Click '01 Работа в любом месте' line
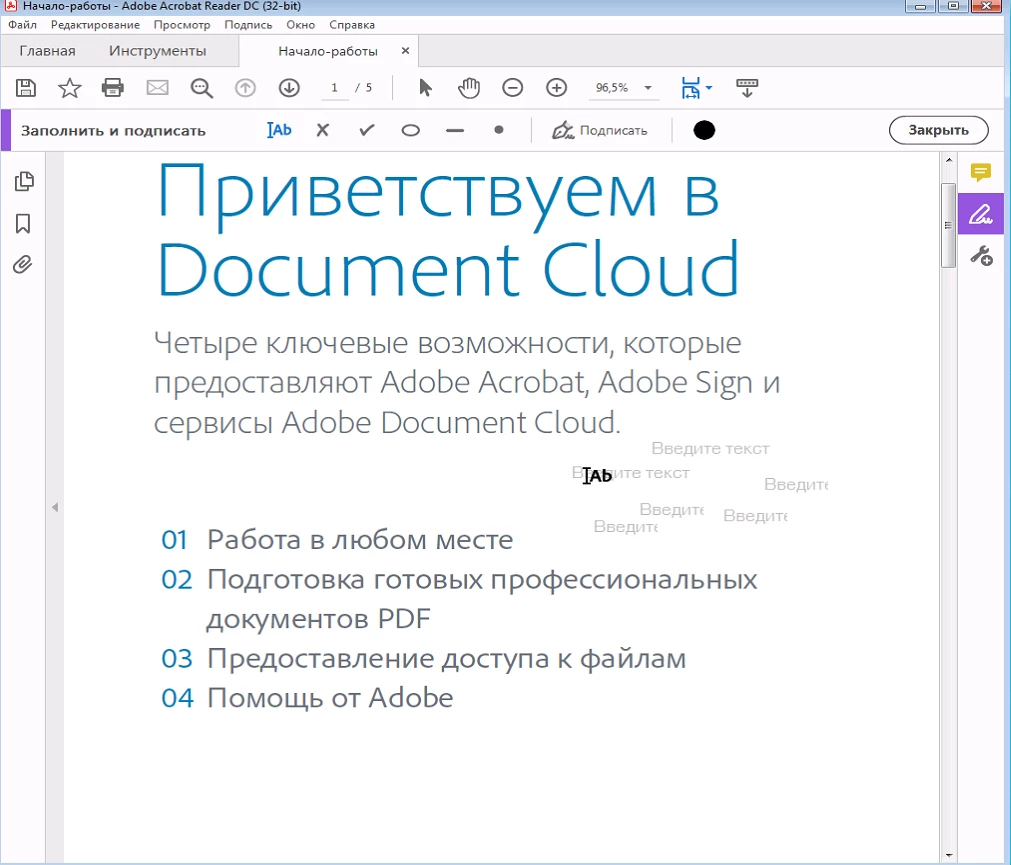The height and width of the screenshot is (865, 1011). [337, 539]
